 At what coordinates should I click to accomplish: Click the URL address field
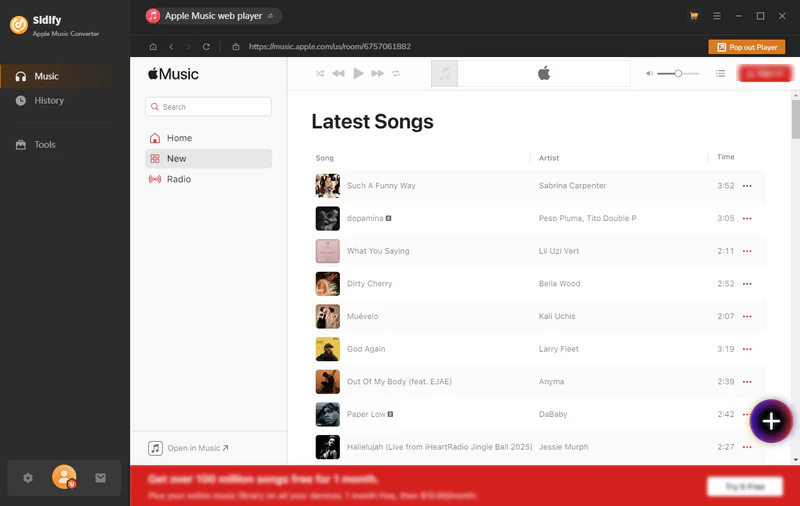330,46
